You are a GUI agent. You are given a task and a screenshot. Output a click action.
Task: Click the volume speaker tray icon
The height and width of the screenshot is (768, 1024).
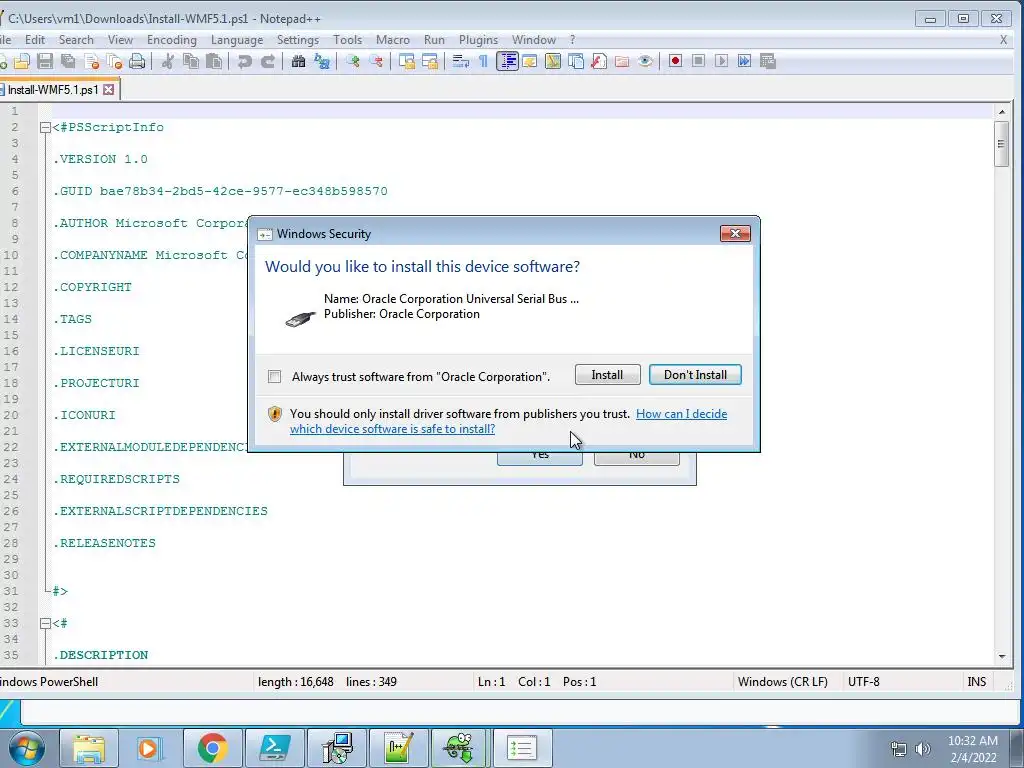(922, 749)
